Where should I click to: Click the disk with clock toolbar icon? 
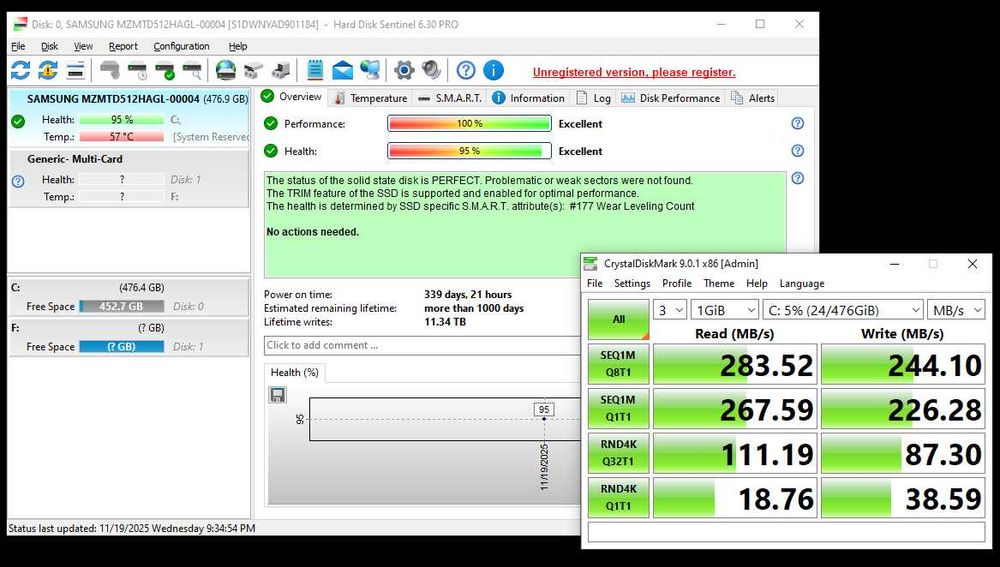click(x=138, y=70)
